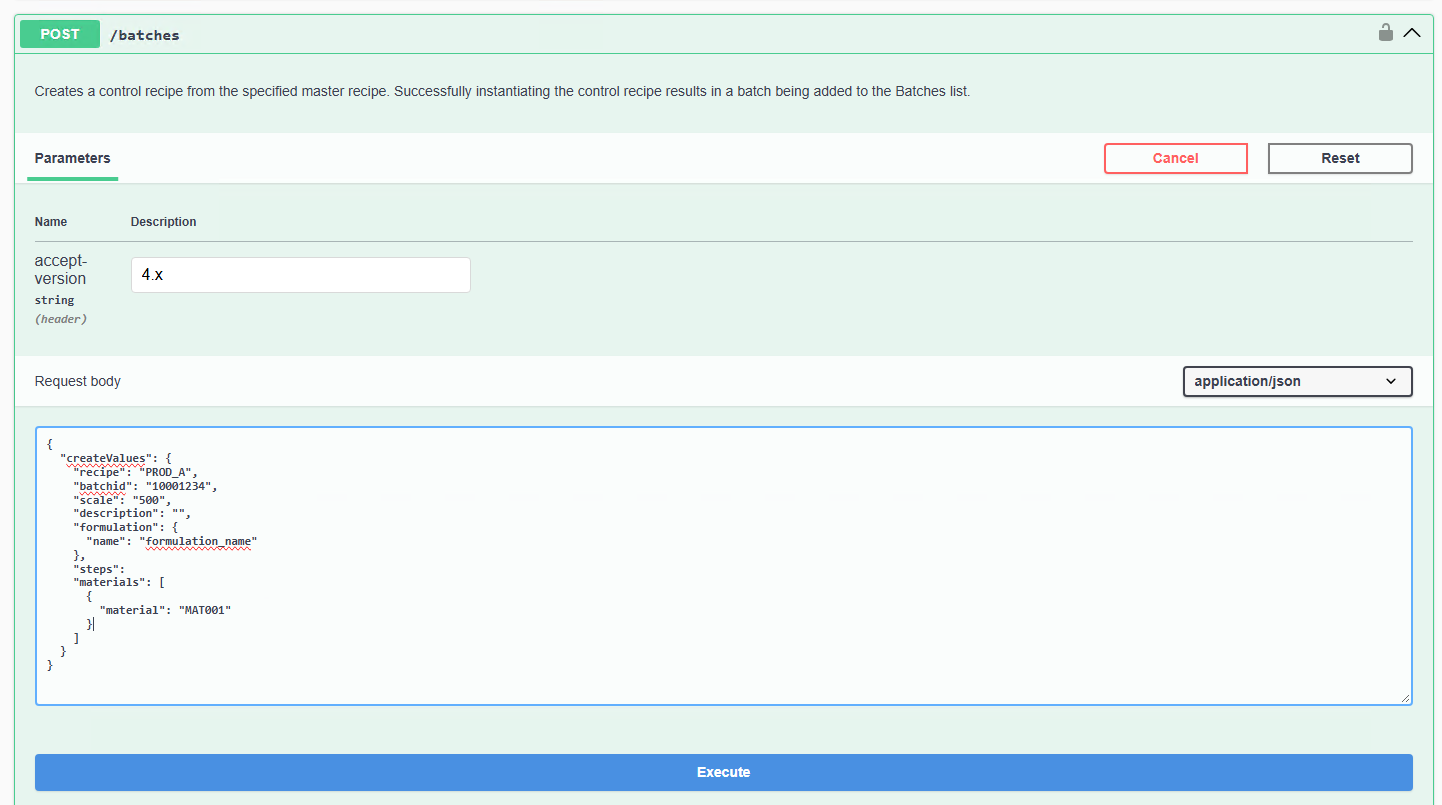
Task: Click the "scale": "500" line
Action: [123, 500]
